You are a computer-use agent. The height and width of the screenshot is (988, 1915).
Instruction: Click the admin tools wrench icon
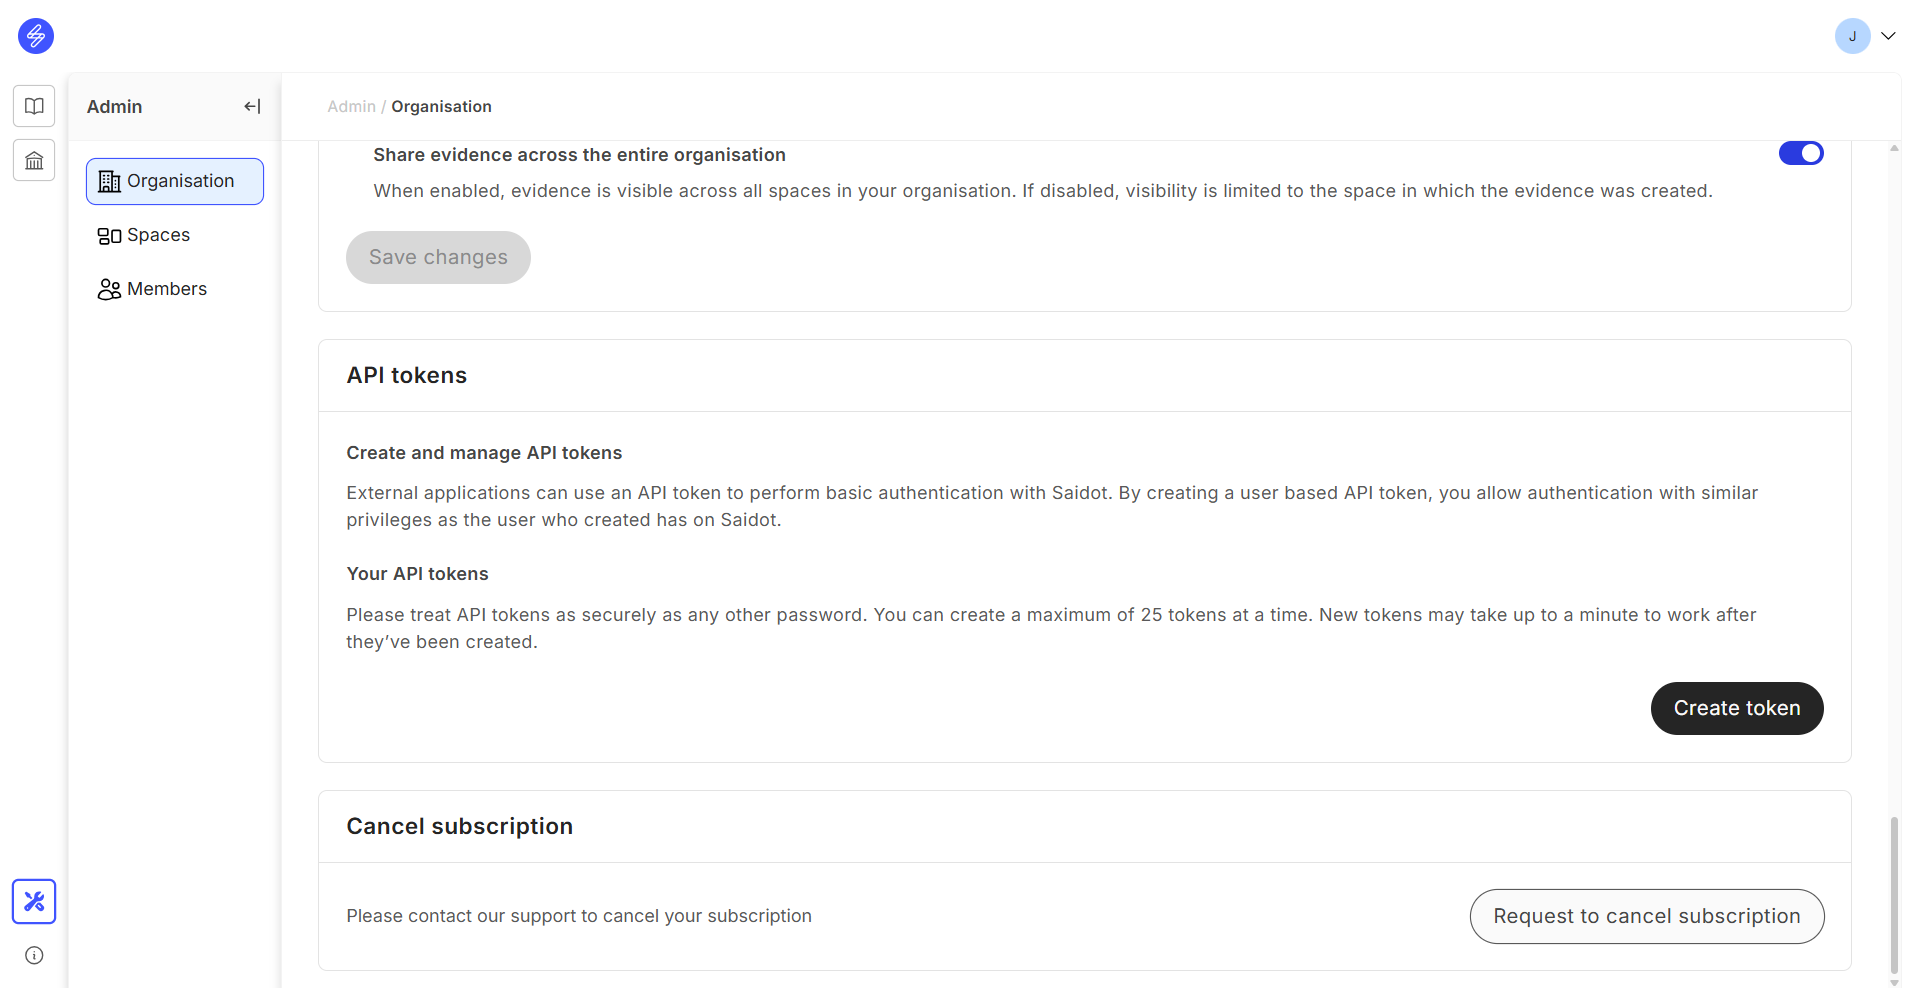[34, 901]
